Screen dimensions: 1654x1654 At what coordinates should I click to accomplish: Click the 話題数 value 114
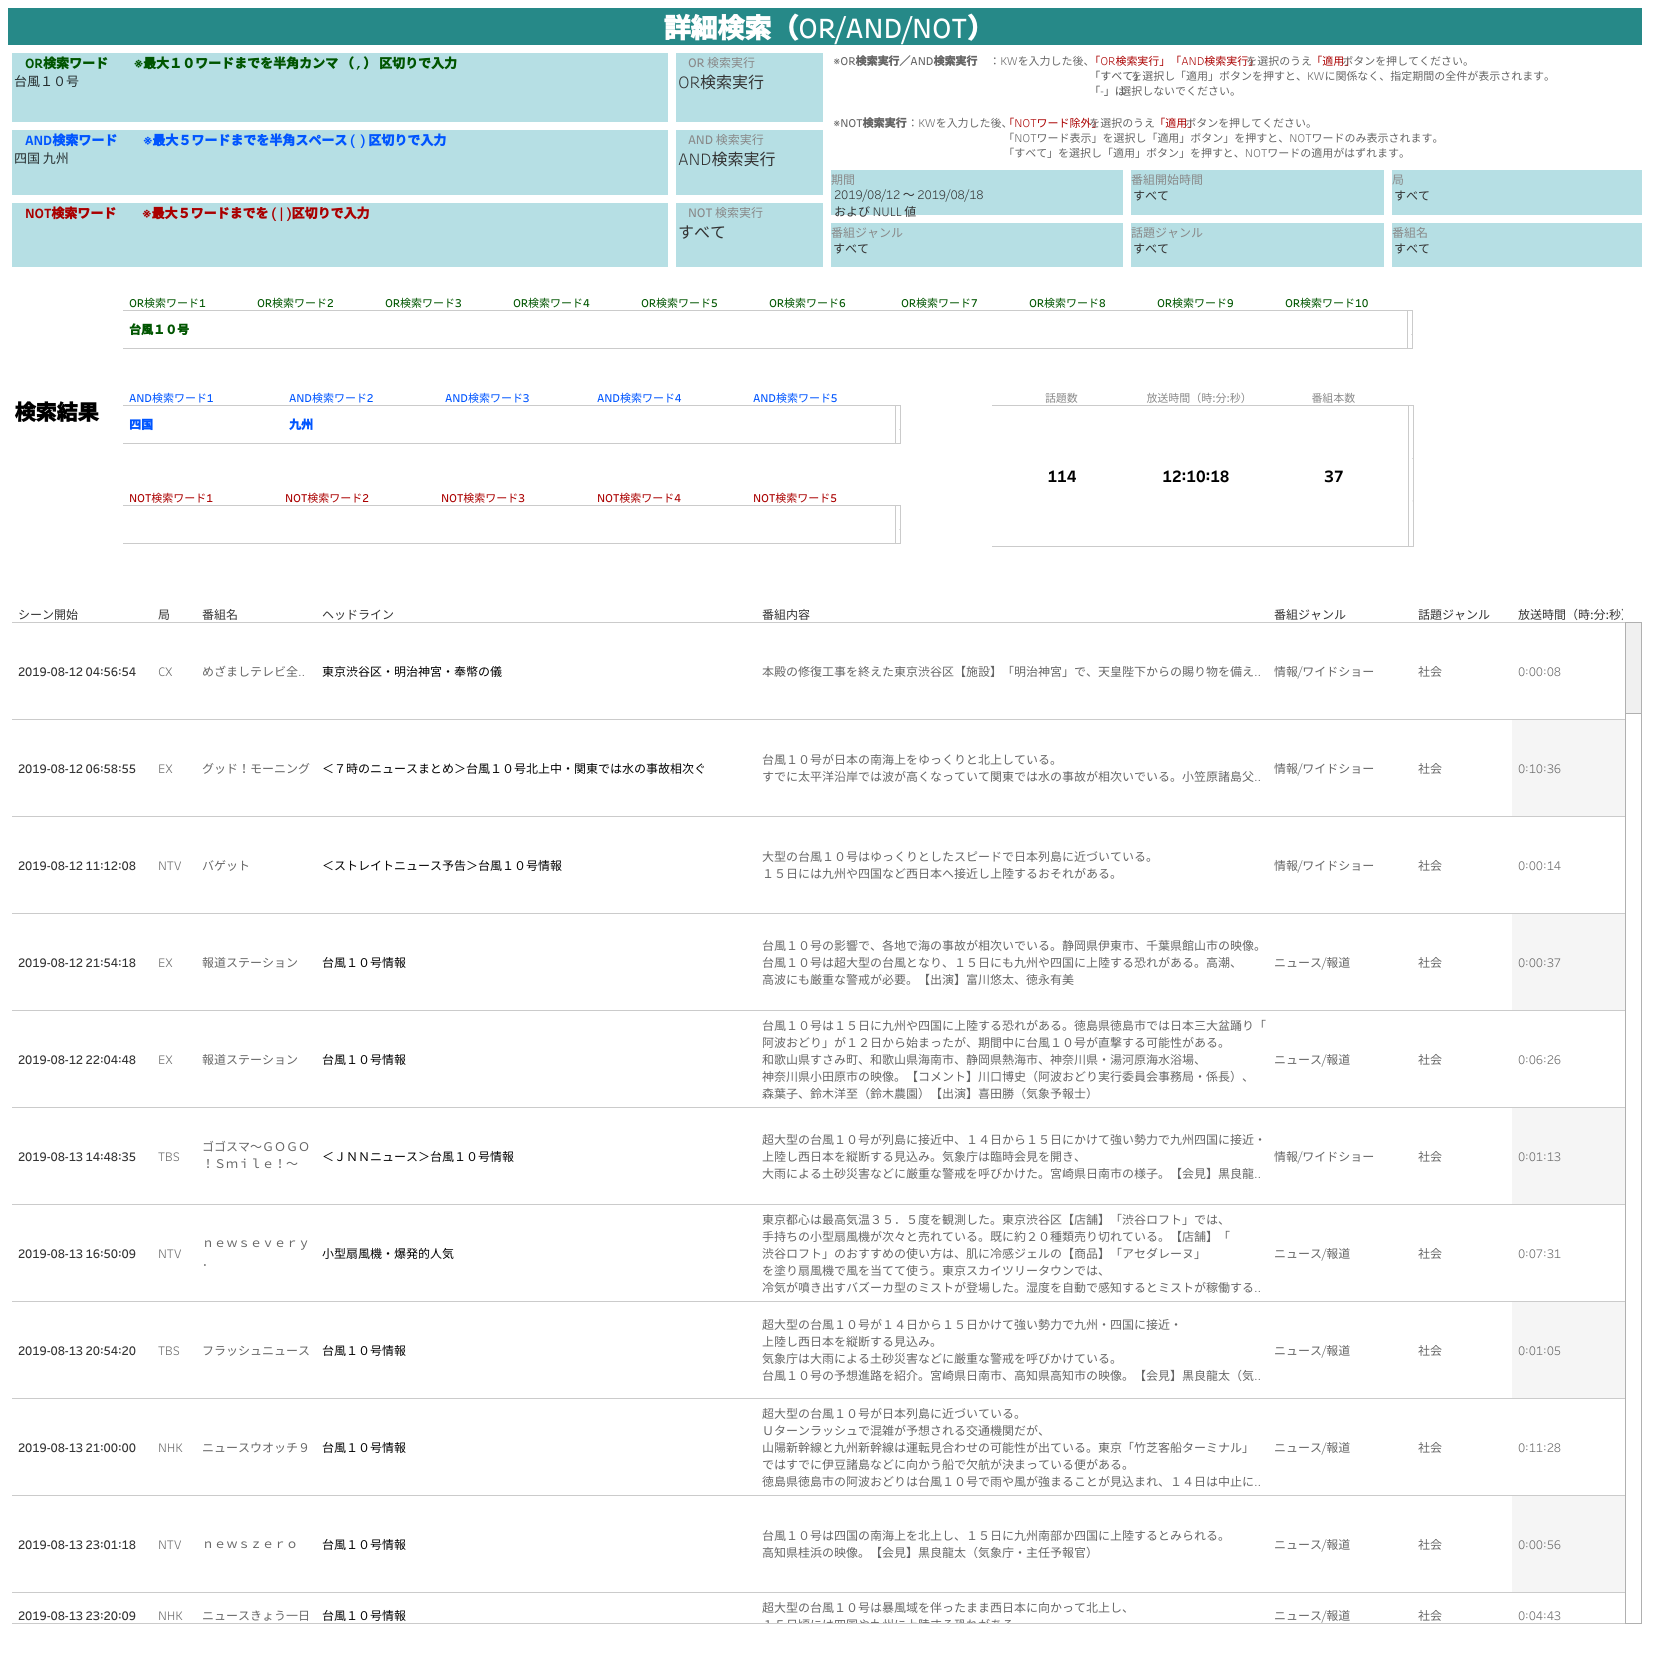pyautogui.click(x=1061, y=477)
